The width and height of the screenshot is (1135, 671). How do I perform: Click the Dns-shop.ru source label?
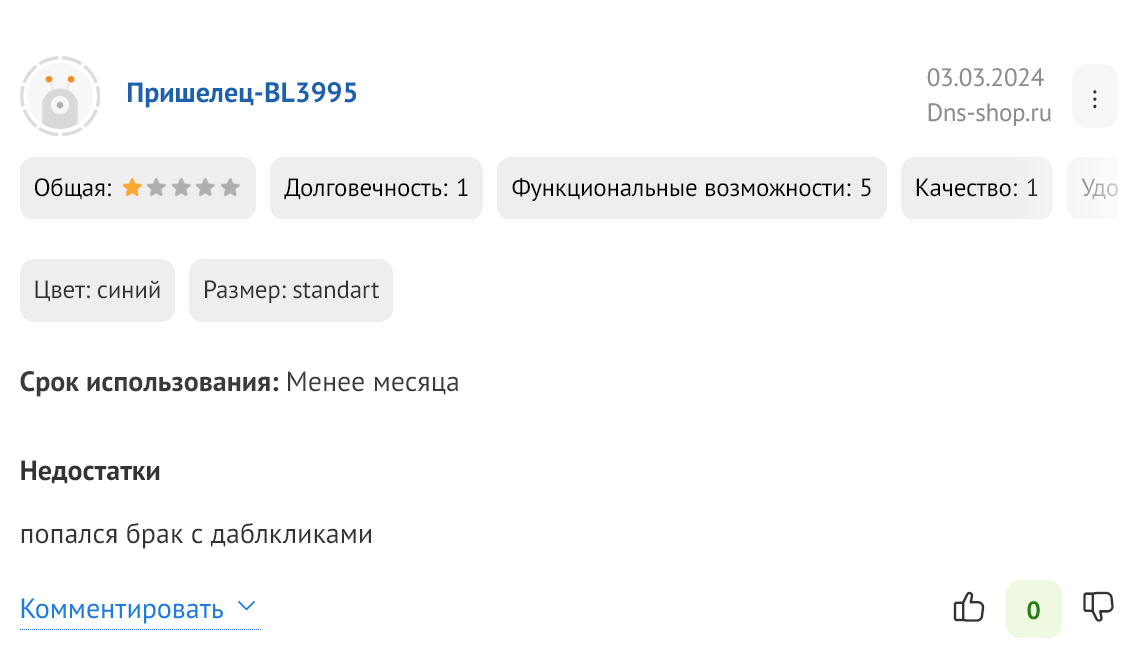(x=989, y=113)
